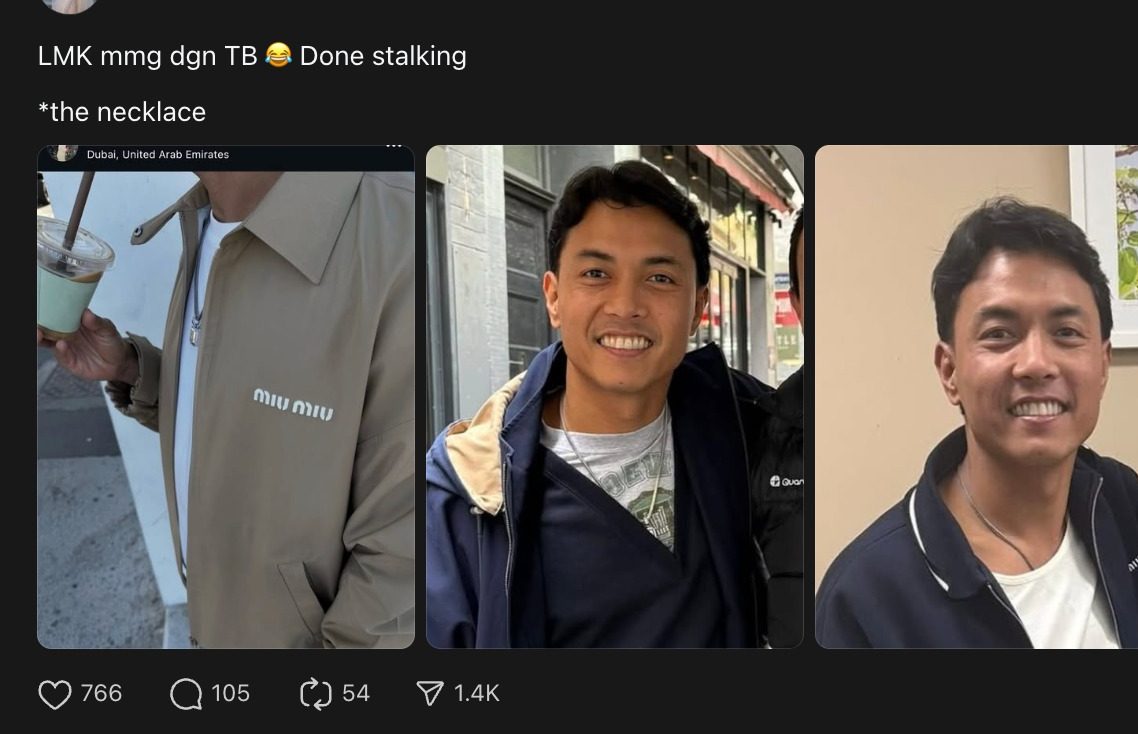Click the Dubai, United Arab Emirates location
1138x734 pixels.
click(x=158, y=155)
